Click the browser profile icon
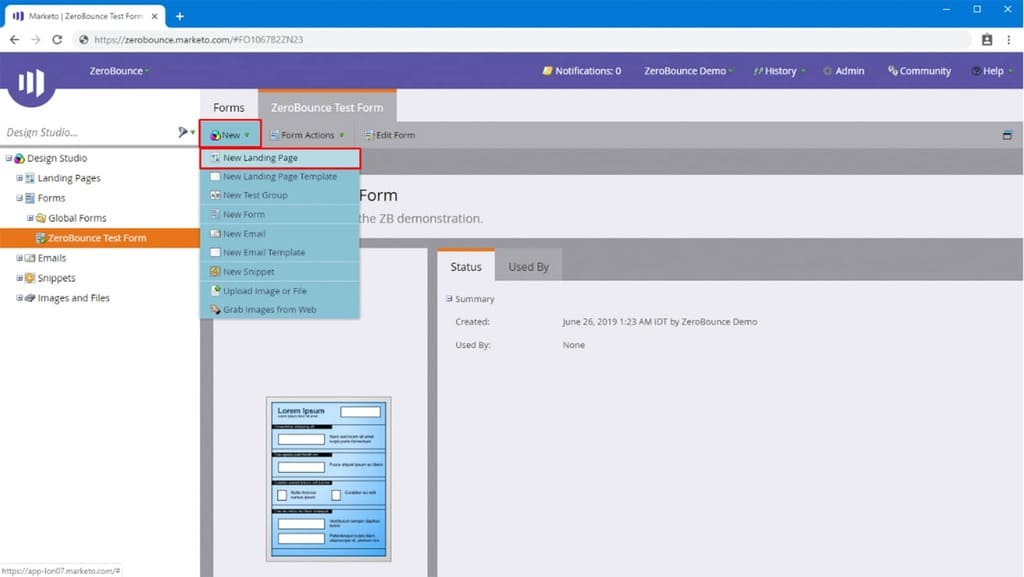Image resolution: width=1024 pixels, height=577 pixels. pyautogui.click(x=987, y=40)
